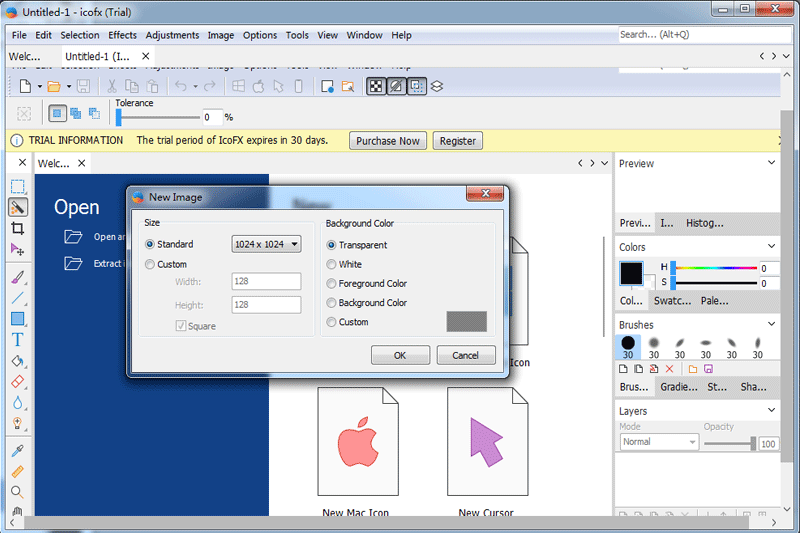Viewport: 800px width, 533px height.
Task: Click the layers stack toolbar icon
Action: 437,86
